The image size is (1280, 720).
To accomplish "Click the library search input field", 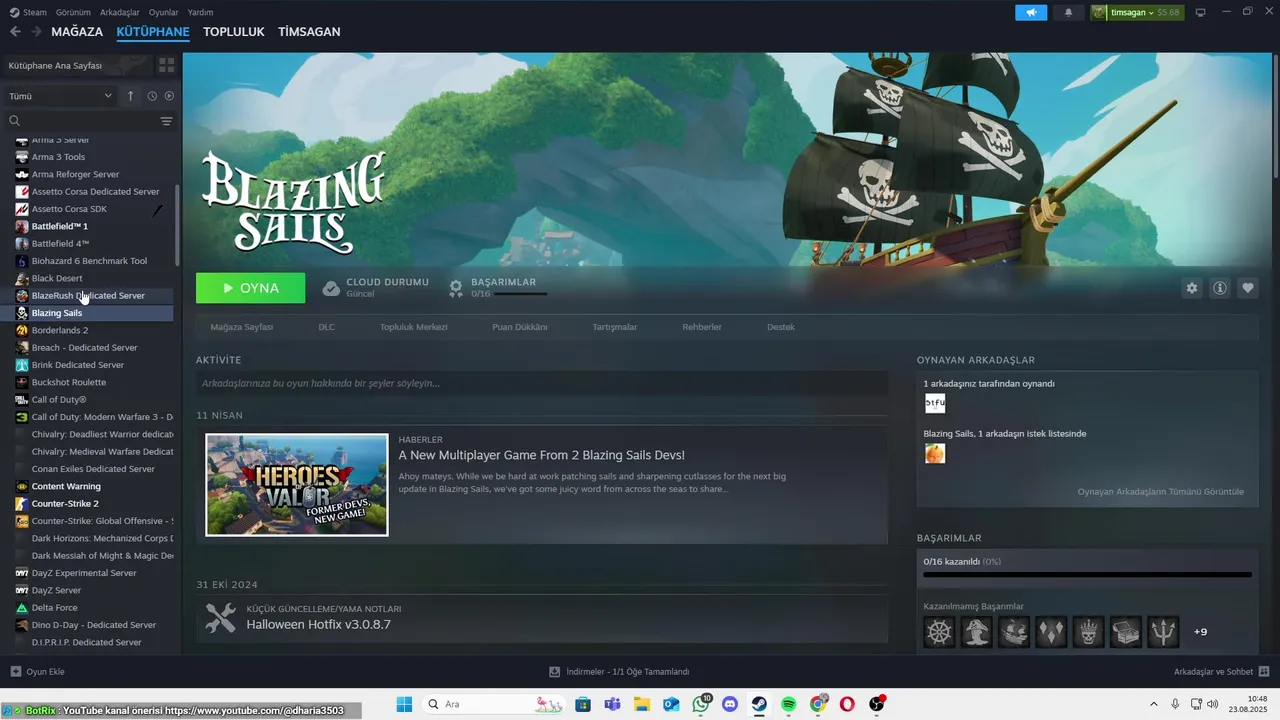I will pyautogui.click(x=89, y=121).
